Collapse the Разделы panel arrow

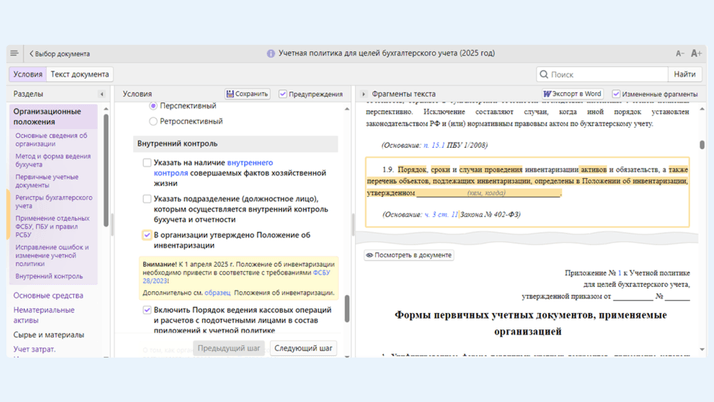[x=101, y=94]
